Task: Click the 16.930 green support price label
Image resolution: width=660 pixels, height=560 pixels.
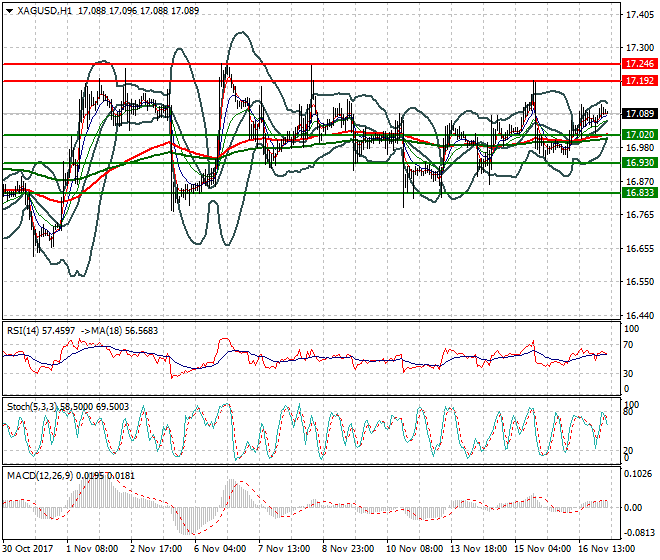Action: (639, 163)
